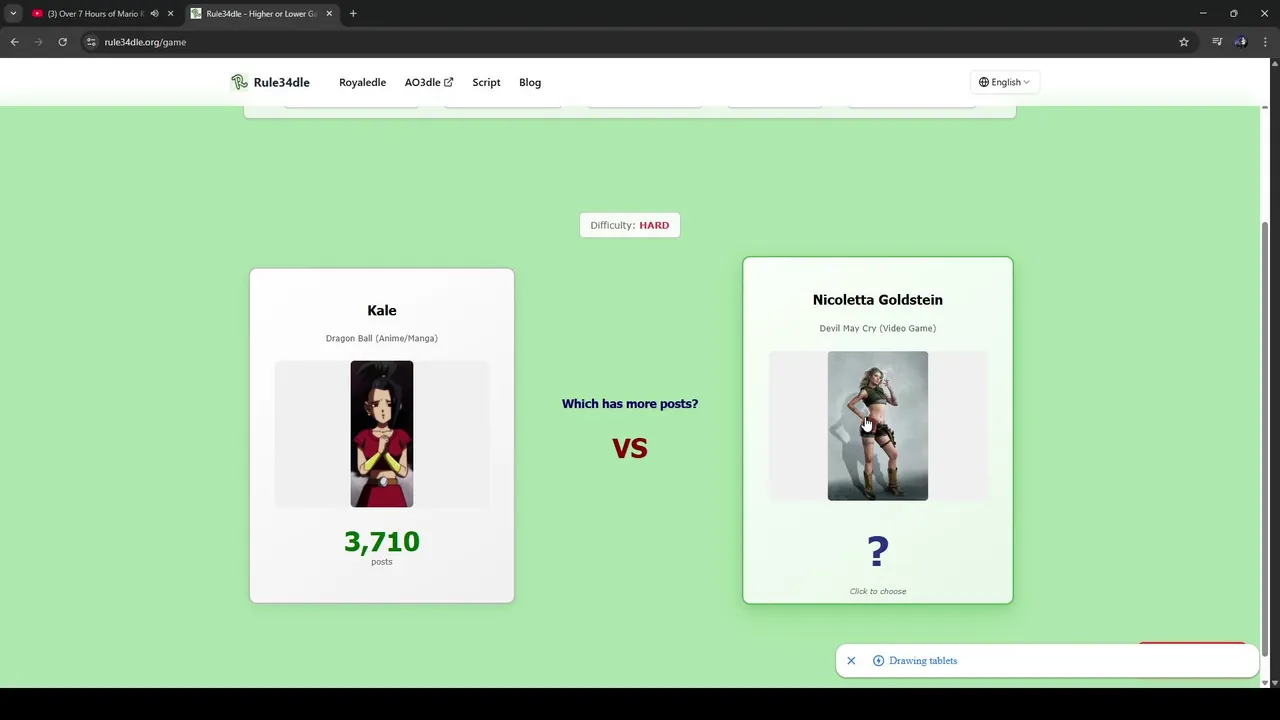Viewport: 1280px width, 720px height.
Task: View site information icon in address bar
Action: (x=91, y=42)
